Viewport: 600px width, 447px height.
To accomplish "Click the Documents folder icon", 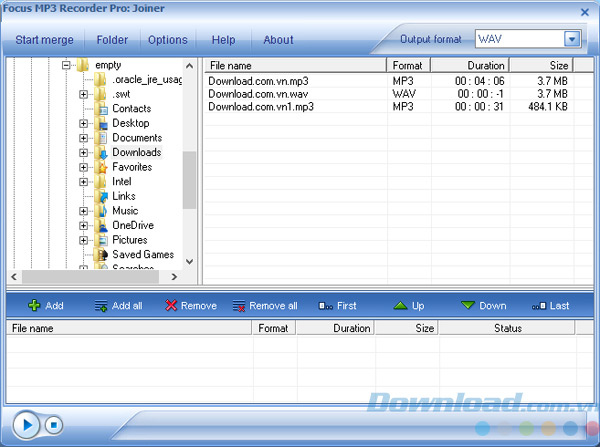I will click(x=101, y=138).
